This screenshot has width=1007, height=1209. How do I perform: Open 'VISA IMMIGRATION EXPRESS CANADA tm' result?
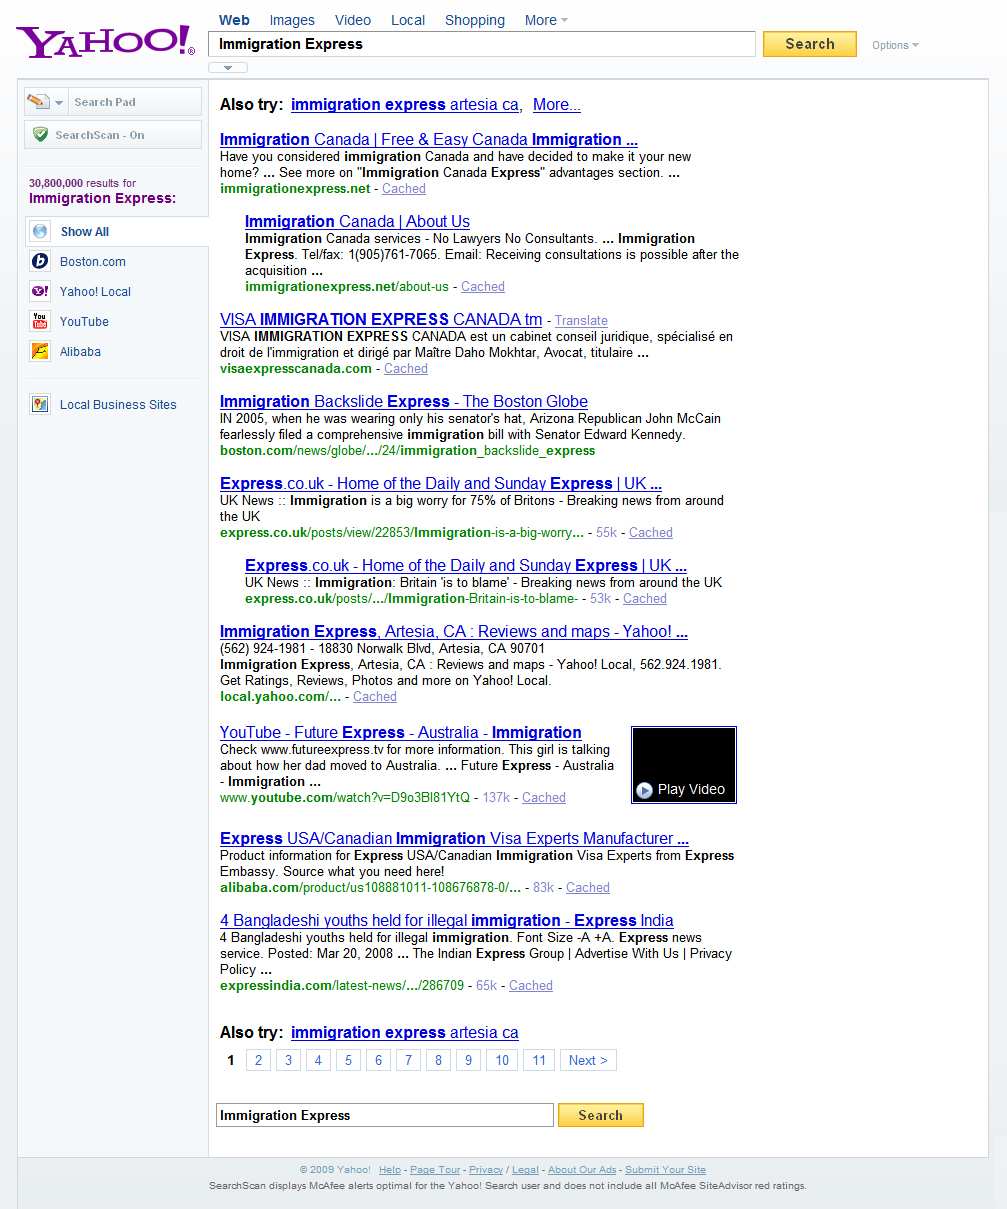click(x=381, y=320)
